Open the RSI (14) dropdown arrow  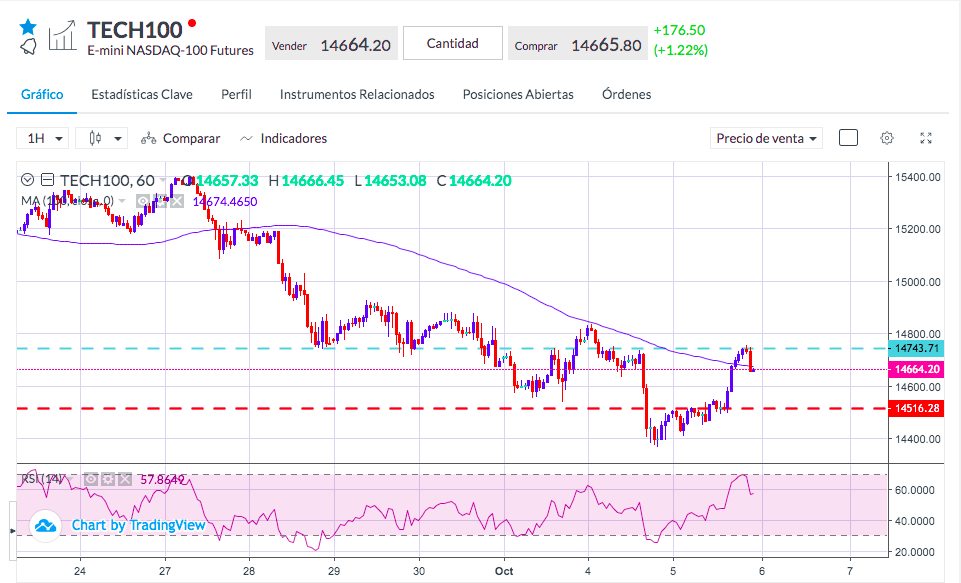(72, 479)
